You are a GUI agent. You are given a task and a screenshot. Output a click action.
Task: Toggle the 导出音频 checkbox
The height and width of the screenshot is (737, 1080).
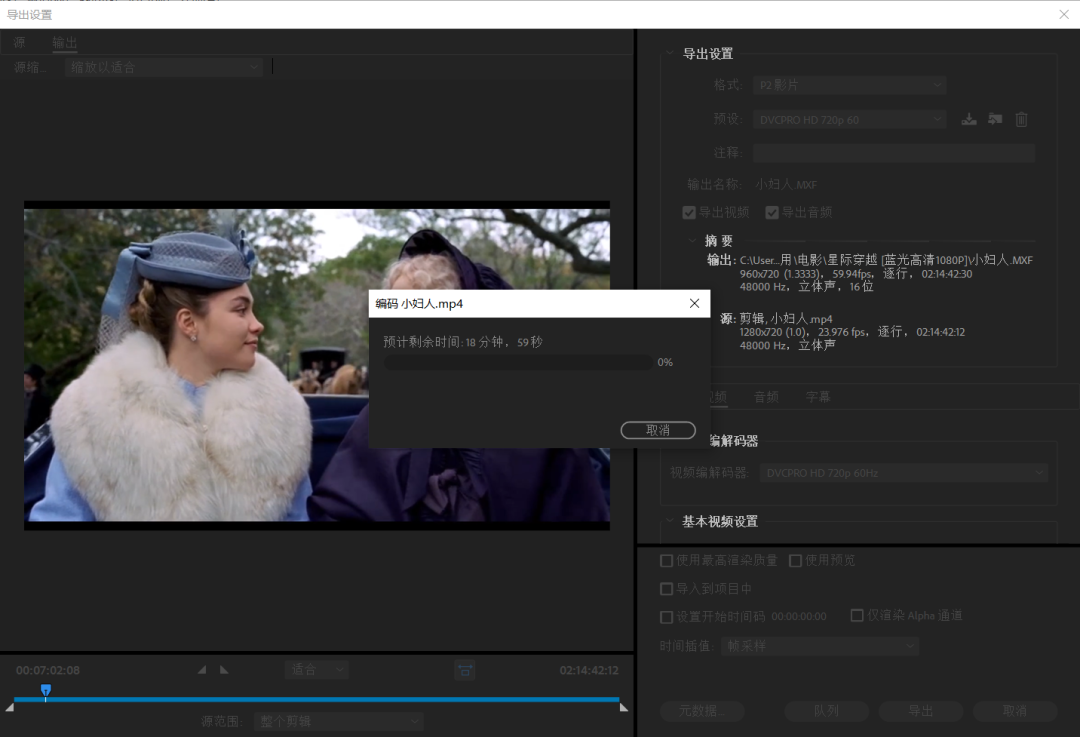tap(772, 212)
